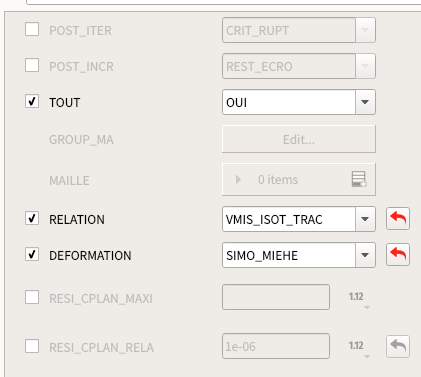Click the RESI_CPLAN_MAXI input field
The width and height of the screenshot is (421, 377).
click(276, 297)
